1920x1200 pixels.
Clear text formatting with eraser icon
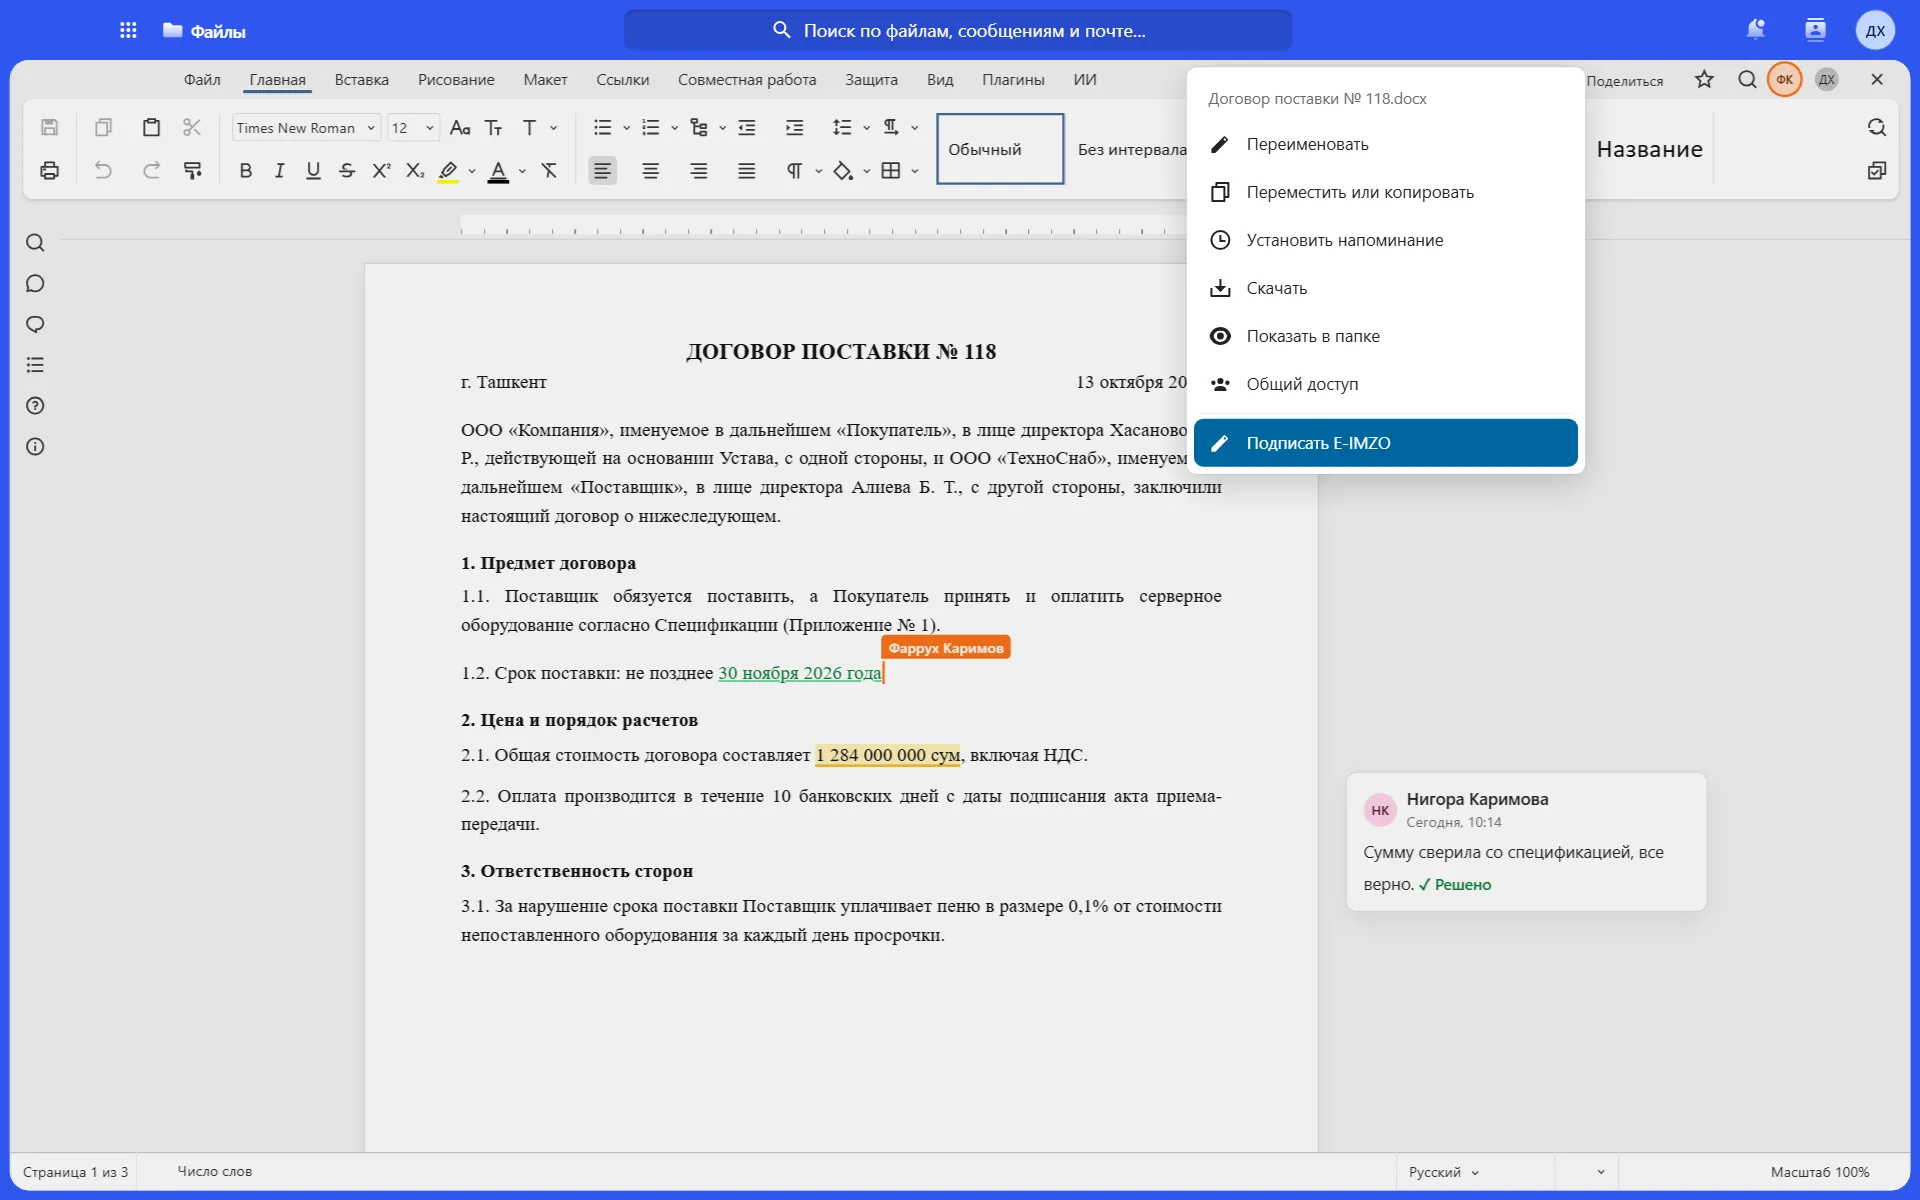click(x=549, y=171)
